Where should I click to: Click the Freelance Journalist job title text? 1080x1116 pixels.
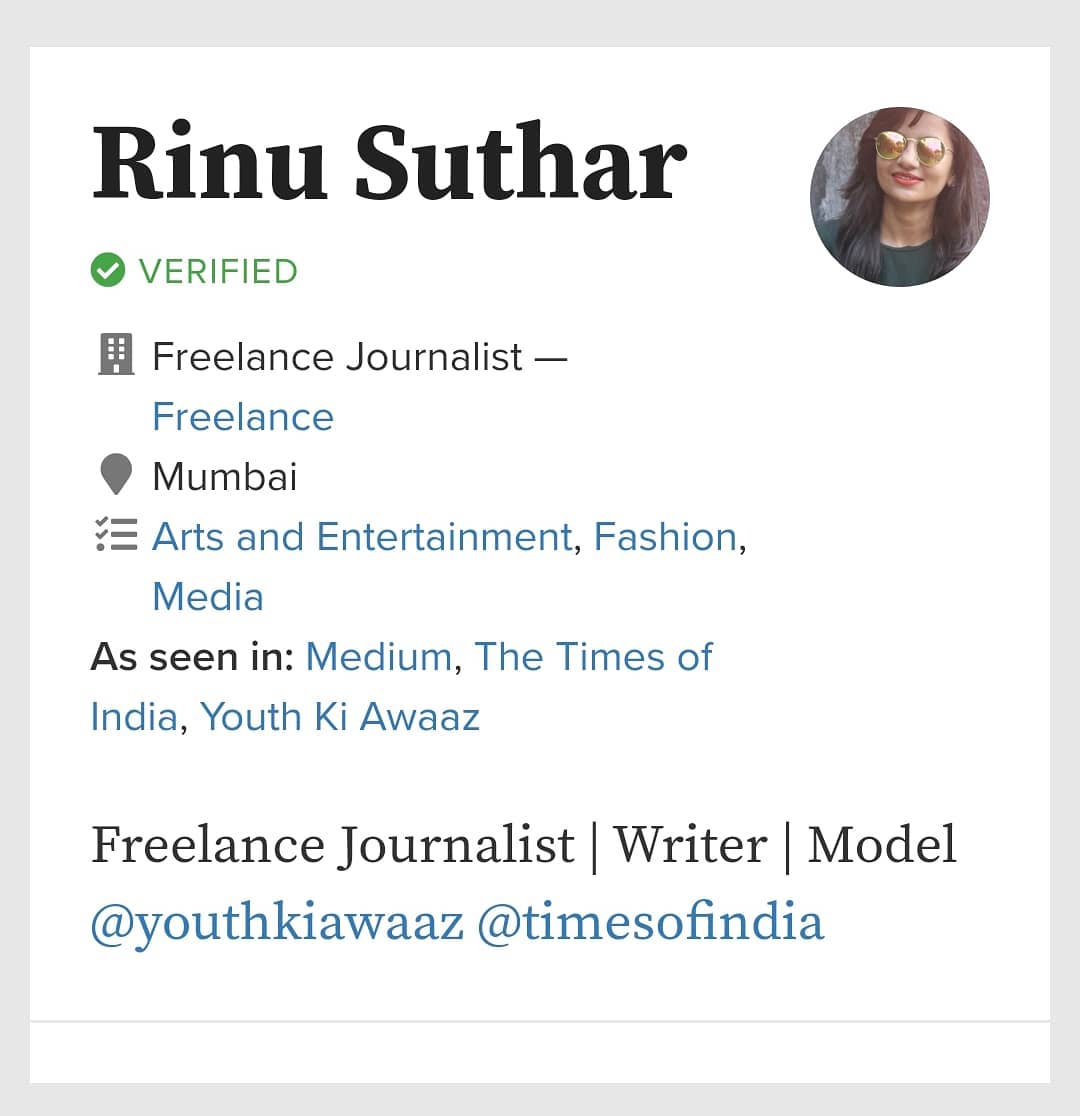[337, 357]
